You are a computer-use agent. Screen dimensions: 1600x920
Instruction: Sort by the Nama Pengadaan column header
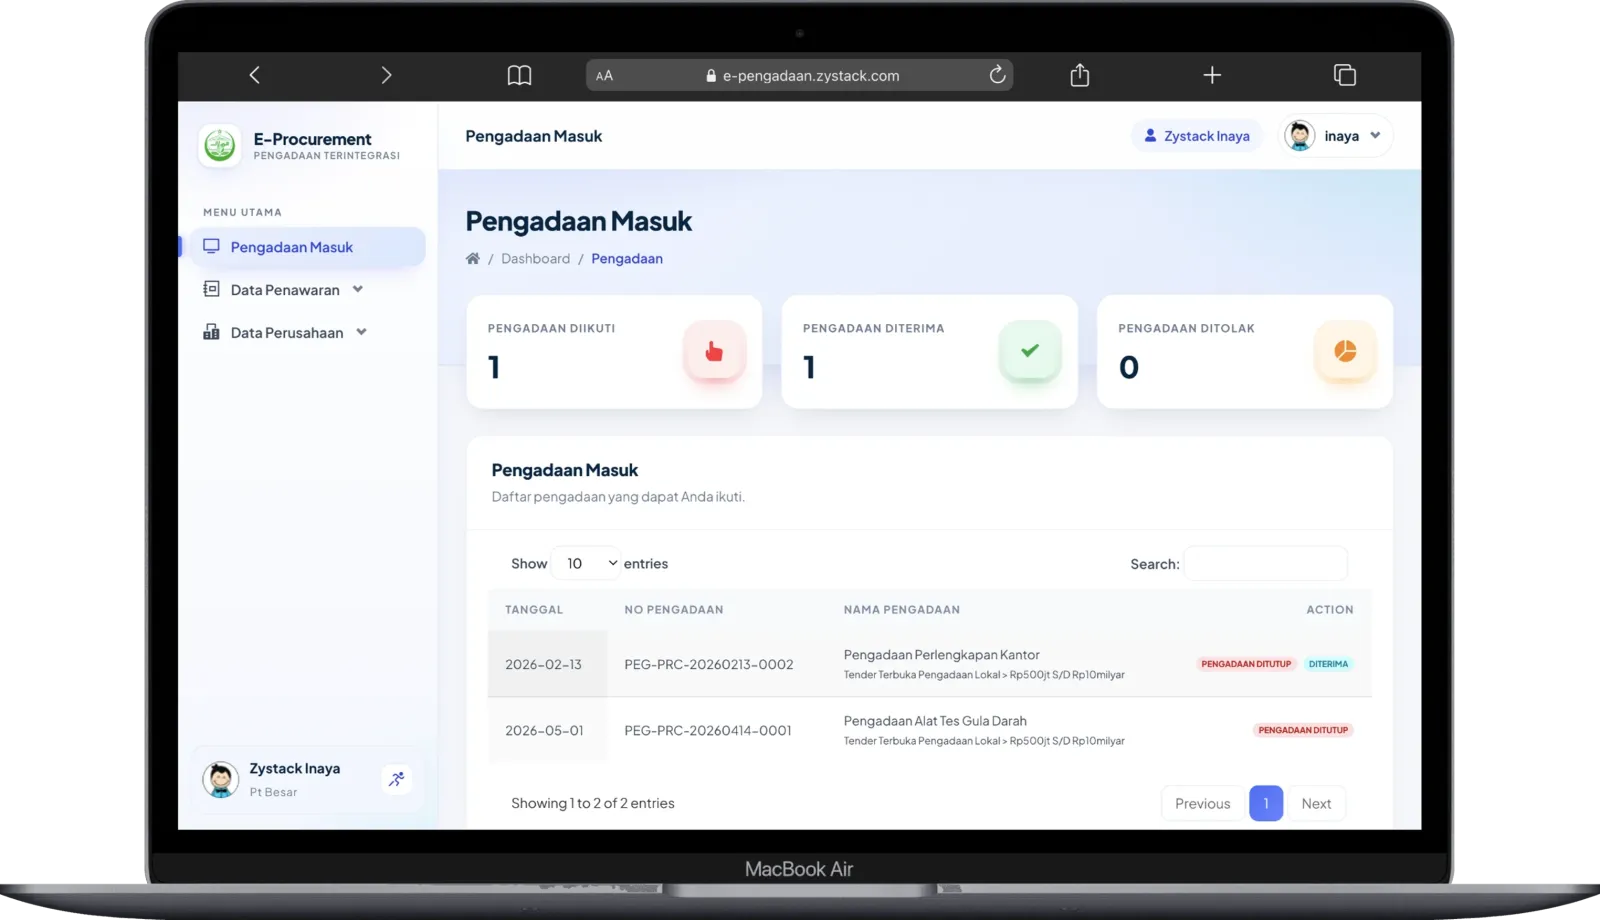point(902,610)
